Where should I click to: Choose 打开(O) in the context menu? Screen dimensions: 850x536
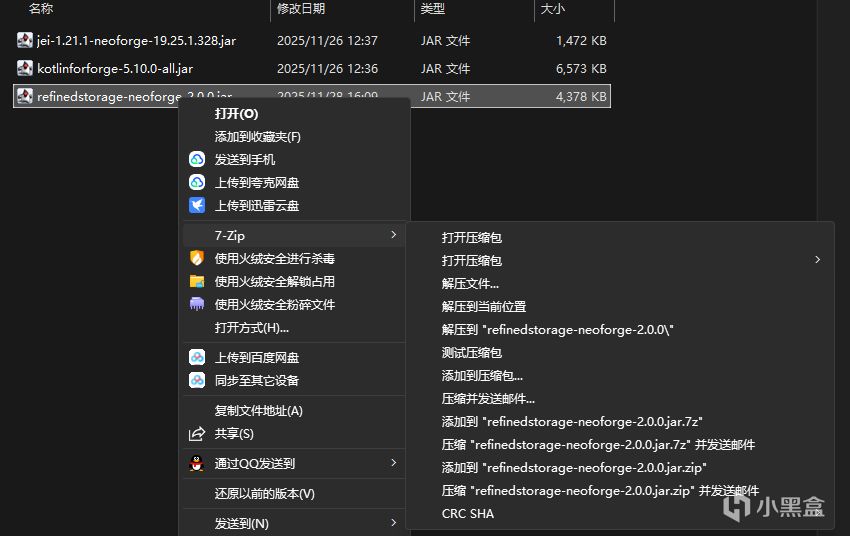click(236, 114)
